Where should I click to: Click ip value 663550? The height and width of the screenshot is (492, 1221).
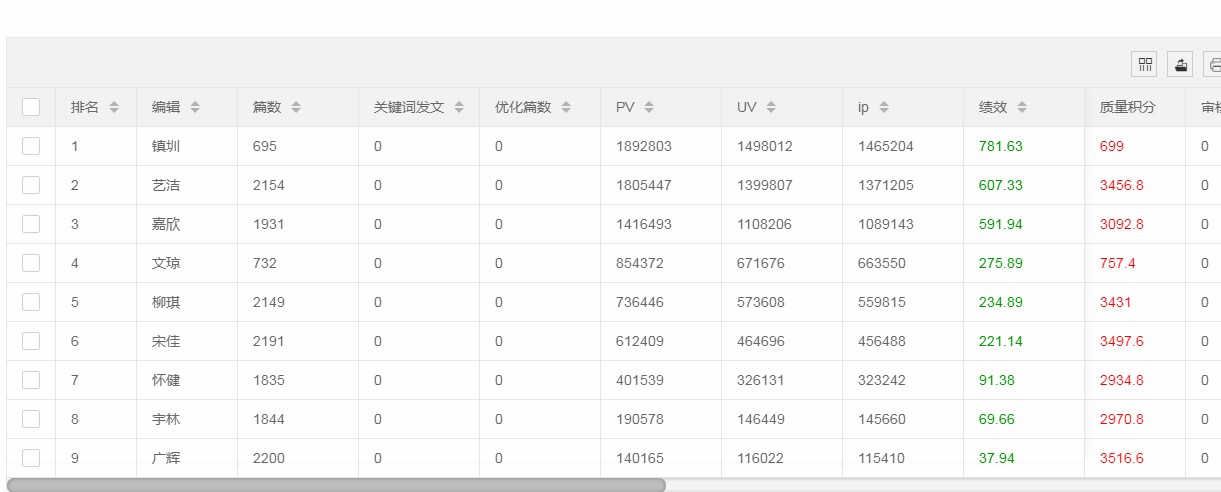(882, 263)
